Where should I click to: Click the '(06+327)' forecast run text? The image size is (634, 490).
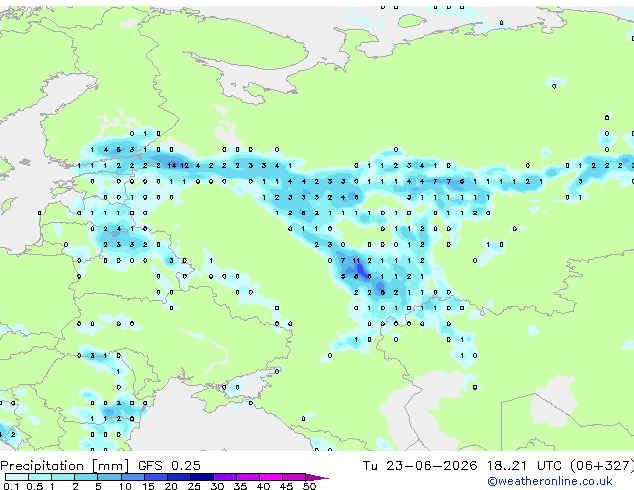[602, 466]
